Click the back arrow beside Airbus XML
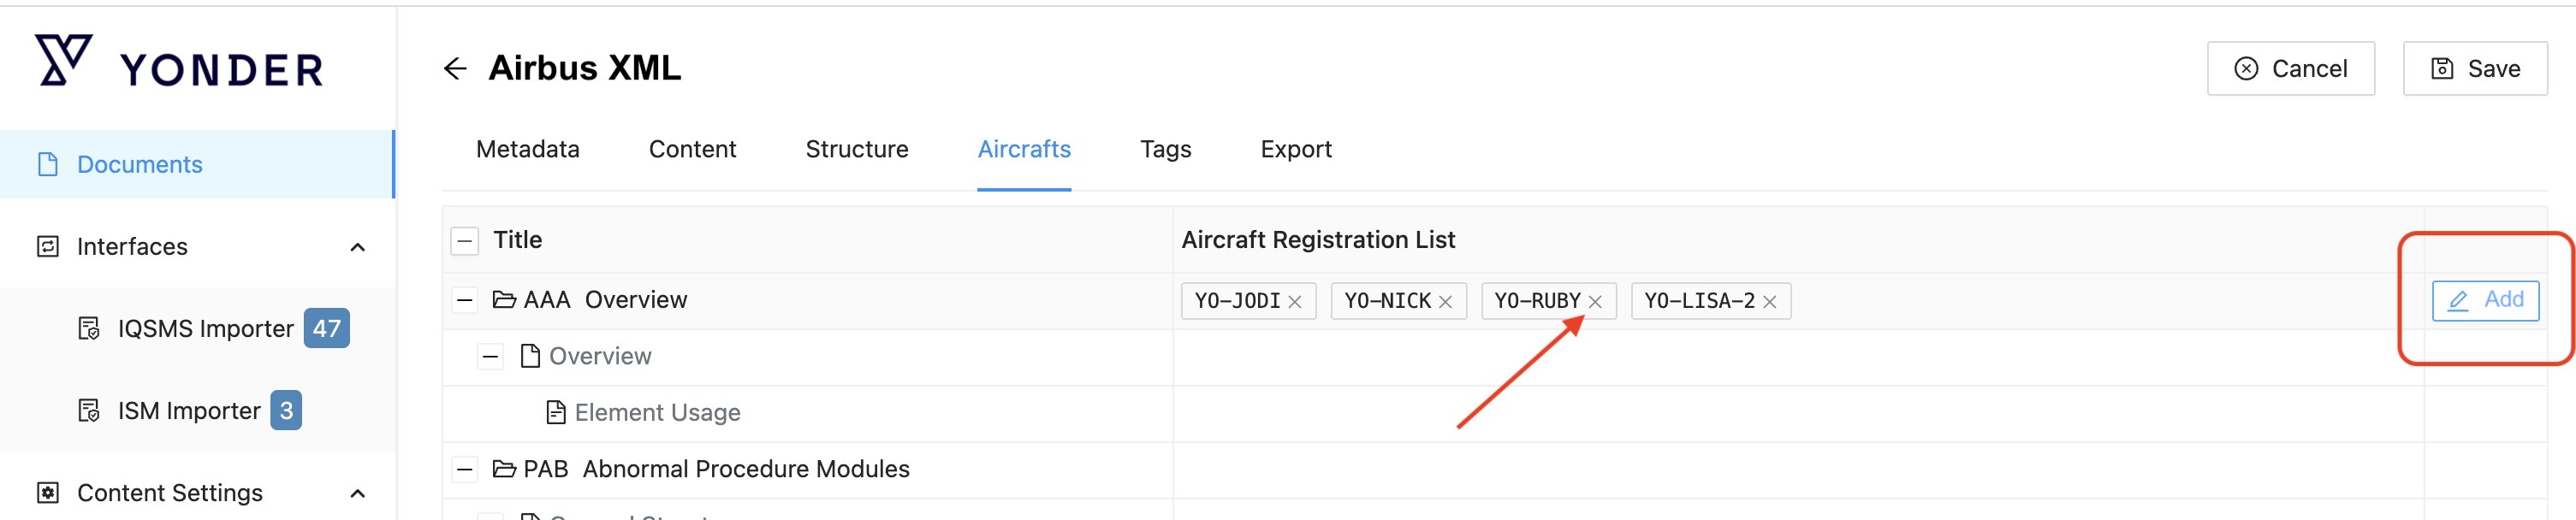 click(x=455, y=68)
